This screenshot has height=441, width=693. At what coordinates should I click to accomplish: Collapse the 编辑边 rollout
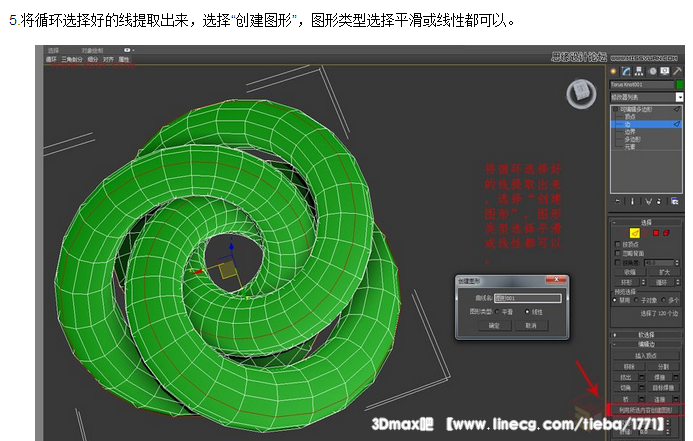coord(646,344)
